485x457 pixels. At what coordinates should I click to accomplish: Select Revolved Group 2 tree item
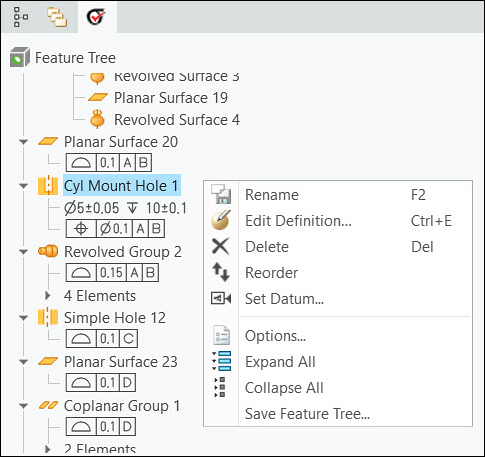[x=123, y=252]
